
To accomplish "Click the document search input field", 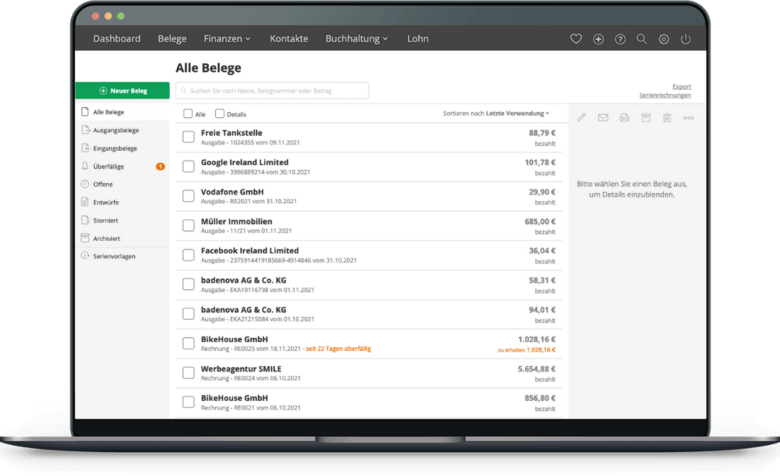I will click(x=272, y=91).
